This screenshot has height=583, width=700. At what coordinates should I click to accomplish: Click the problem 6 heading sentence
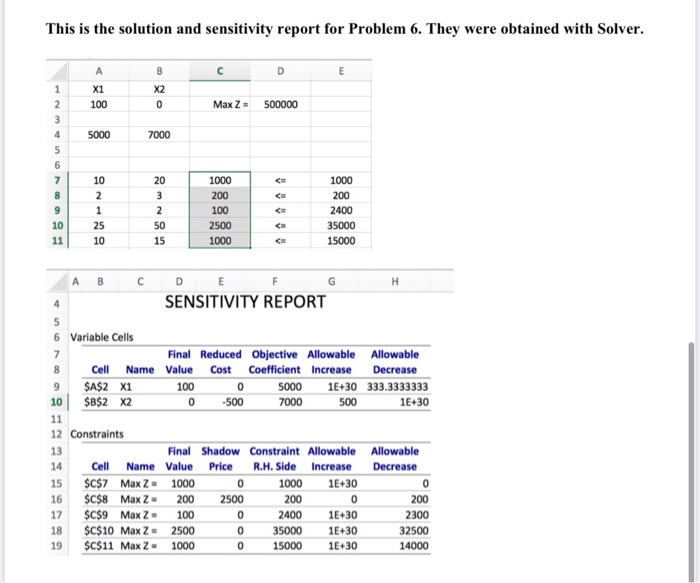point(345,29)
